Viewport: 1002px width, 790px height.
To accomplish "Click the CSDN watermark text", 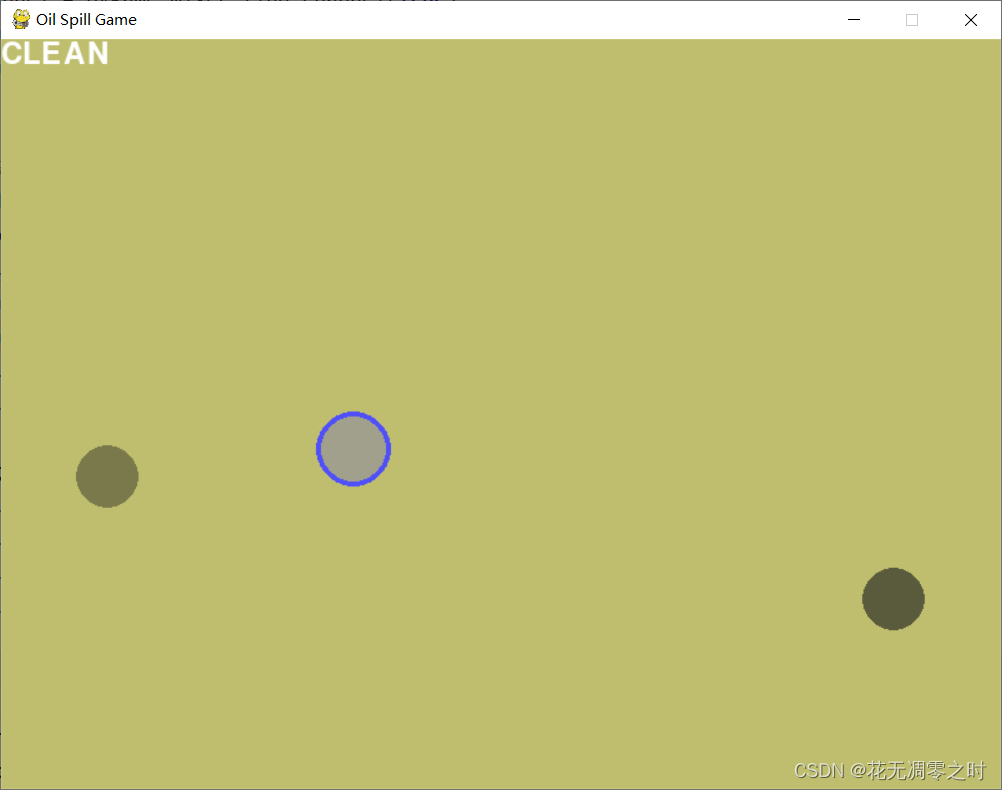I will (818, 771).
